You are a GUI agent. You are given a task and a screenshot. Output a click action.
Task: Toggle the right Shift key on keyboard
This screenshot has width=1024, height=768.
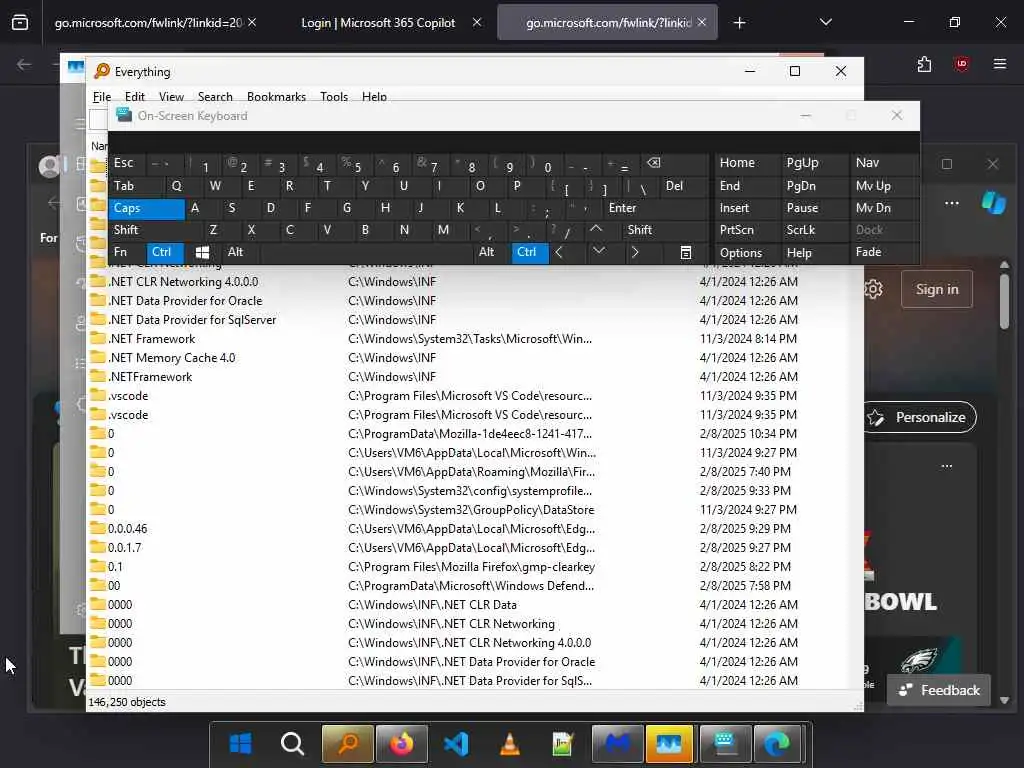664,230
